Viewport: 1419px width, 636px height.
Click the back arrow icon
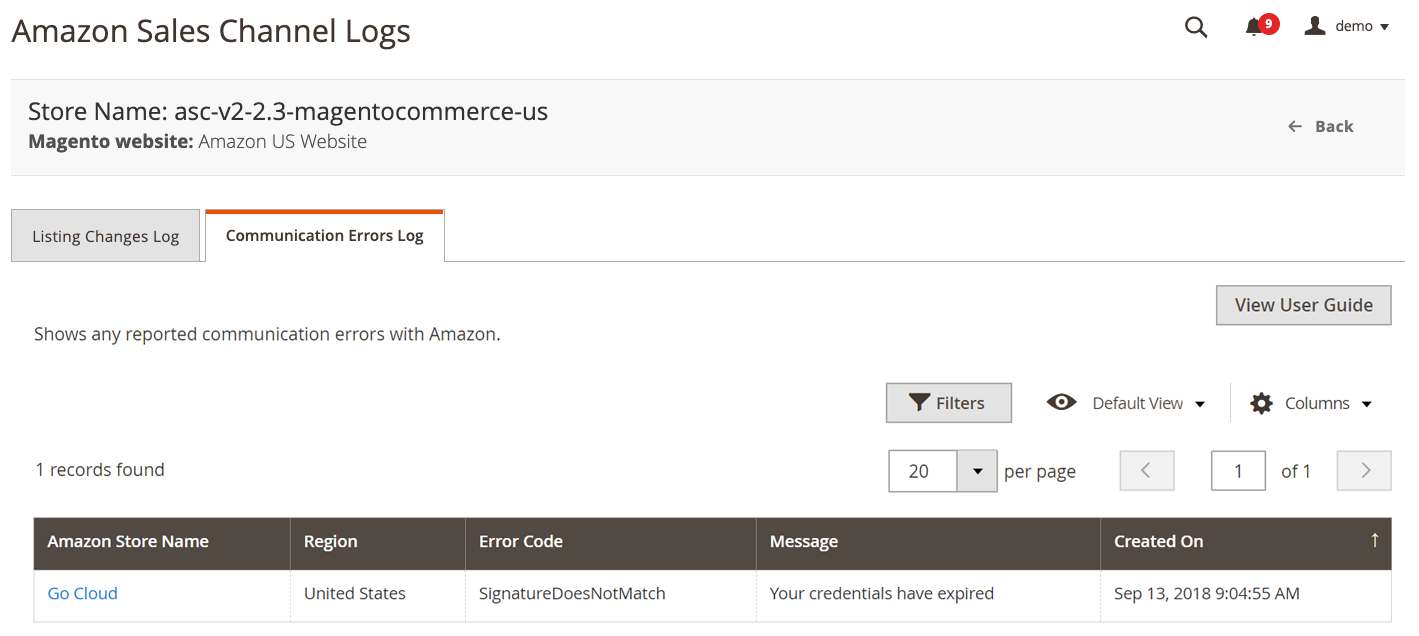point(1295,126)
